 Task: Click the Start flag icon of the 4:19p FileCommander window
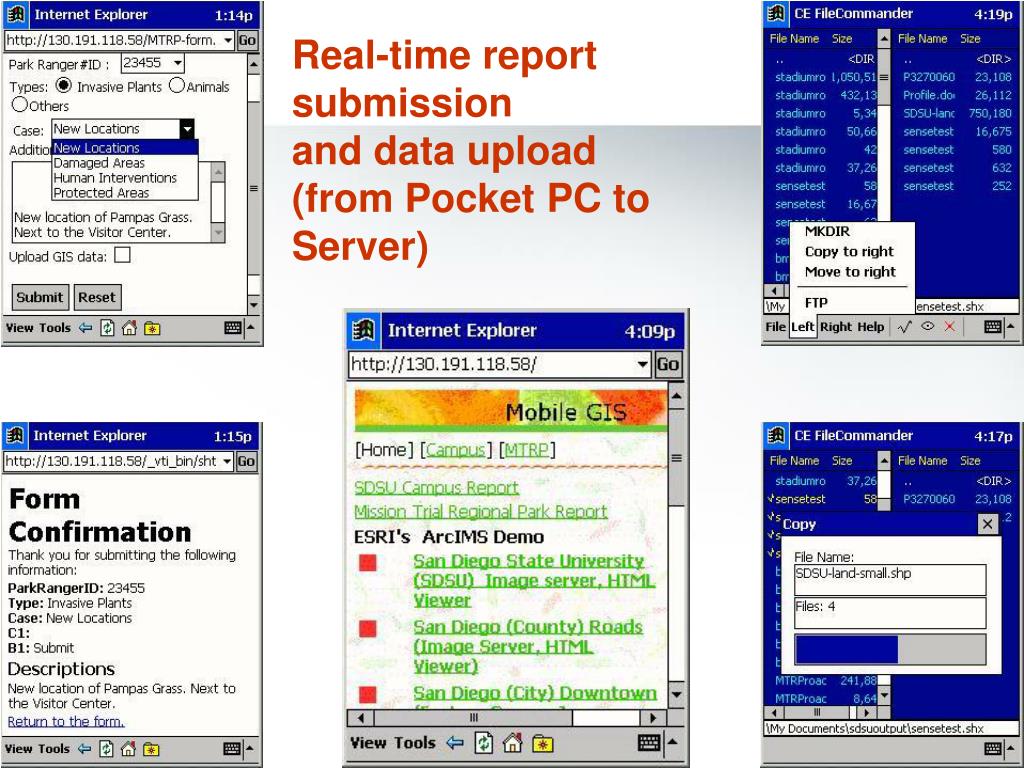[x=776, y=14]
